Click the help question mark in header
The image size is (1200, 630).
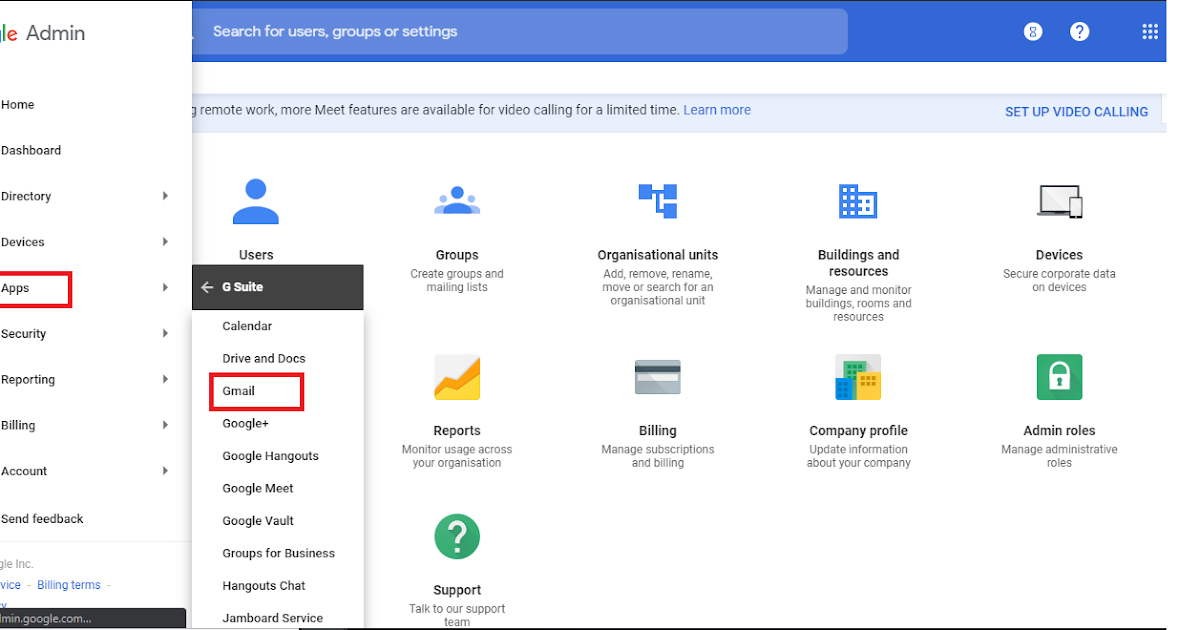1079,32
